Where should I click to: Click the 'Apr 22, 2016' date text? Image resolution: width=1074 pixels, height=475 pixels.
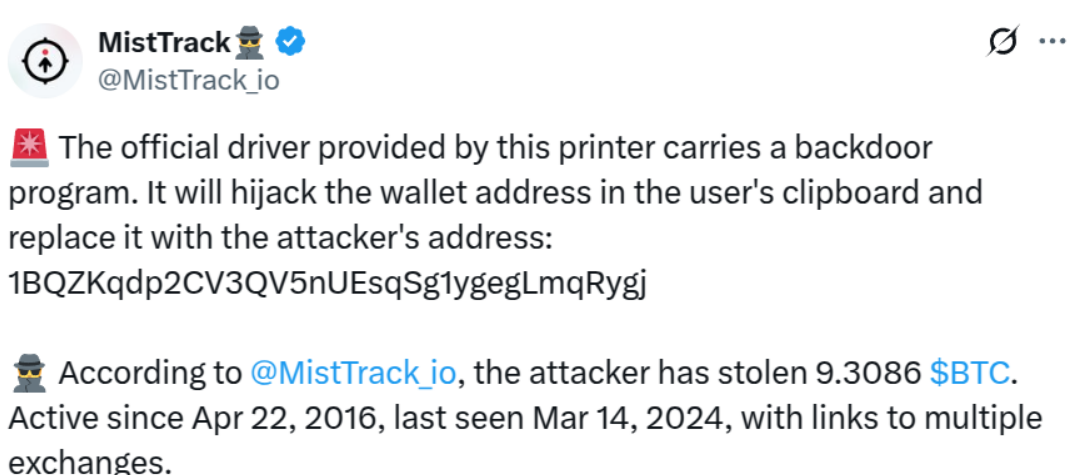pos(288,418)
